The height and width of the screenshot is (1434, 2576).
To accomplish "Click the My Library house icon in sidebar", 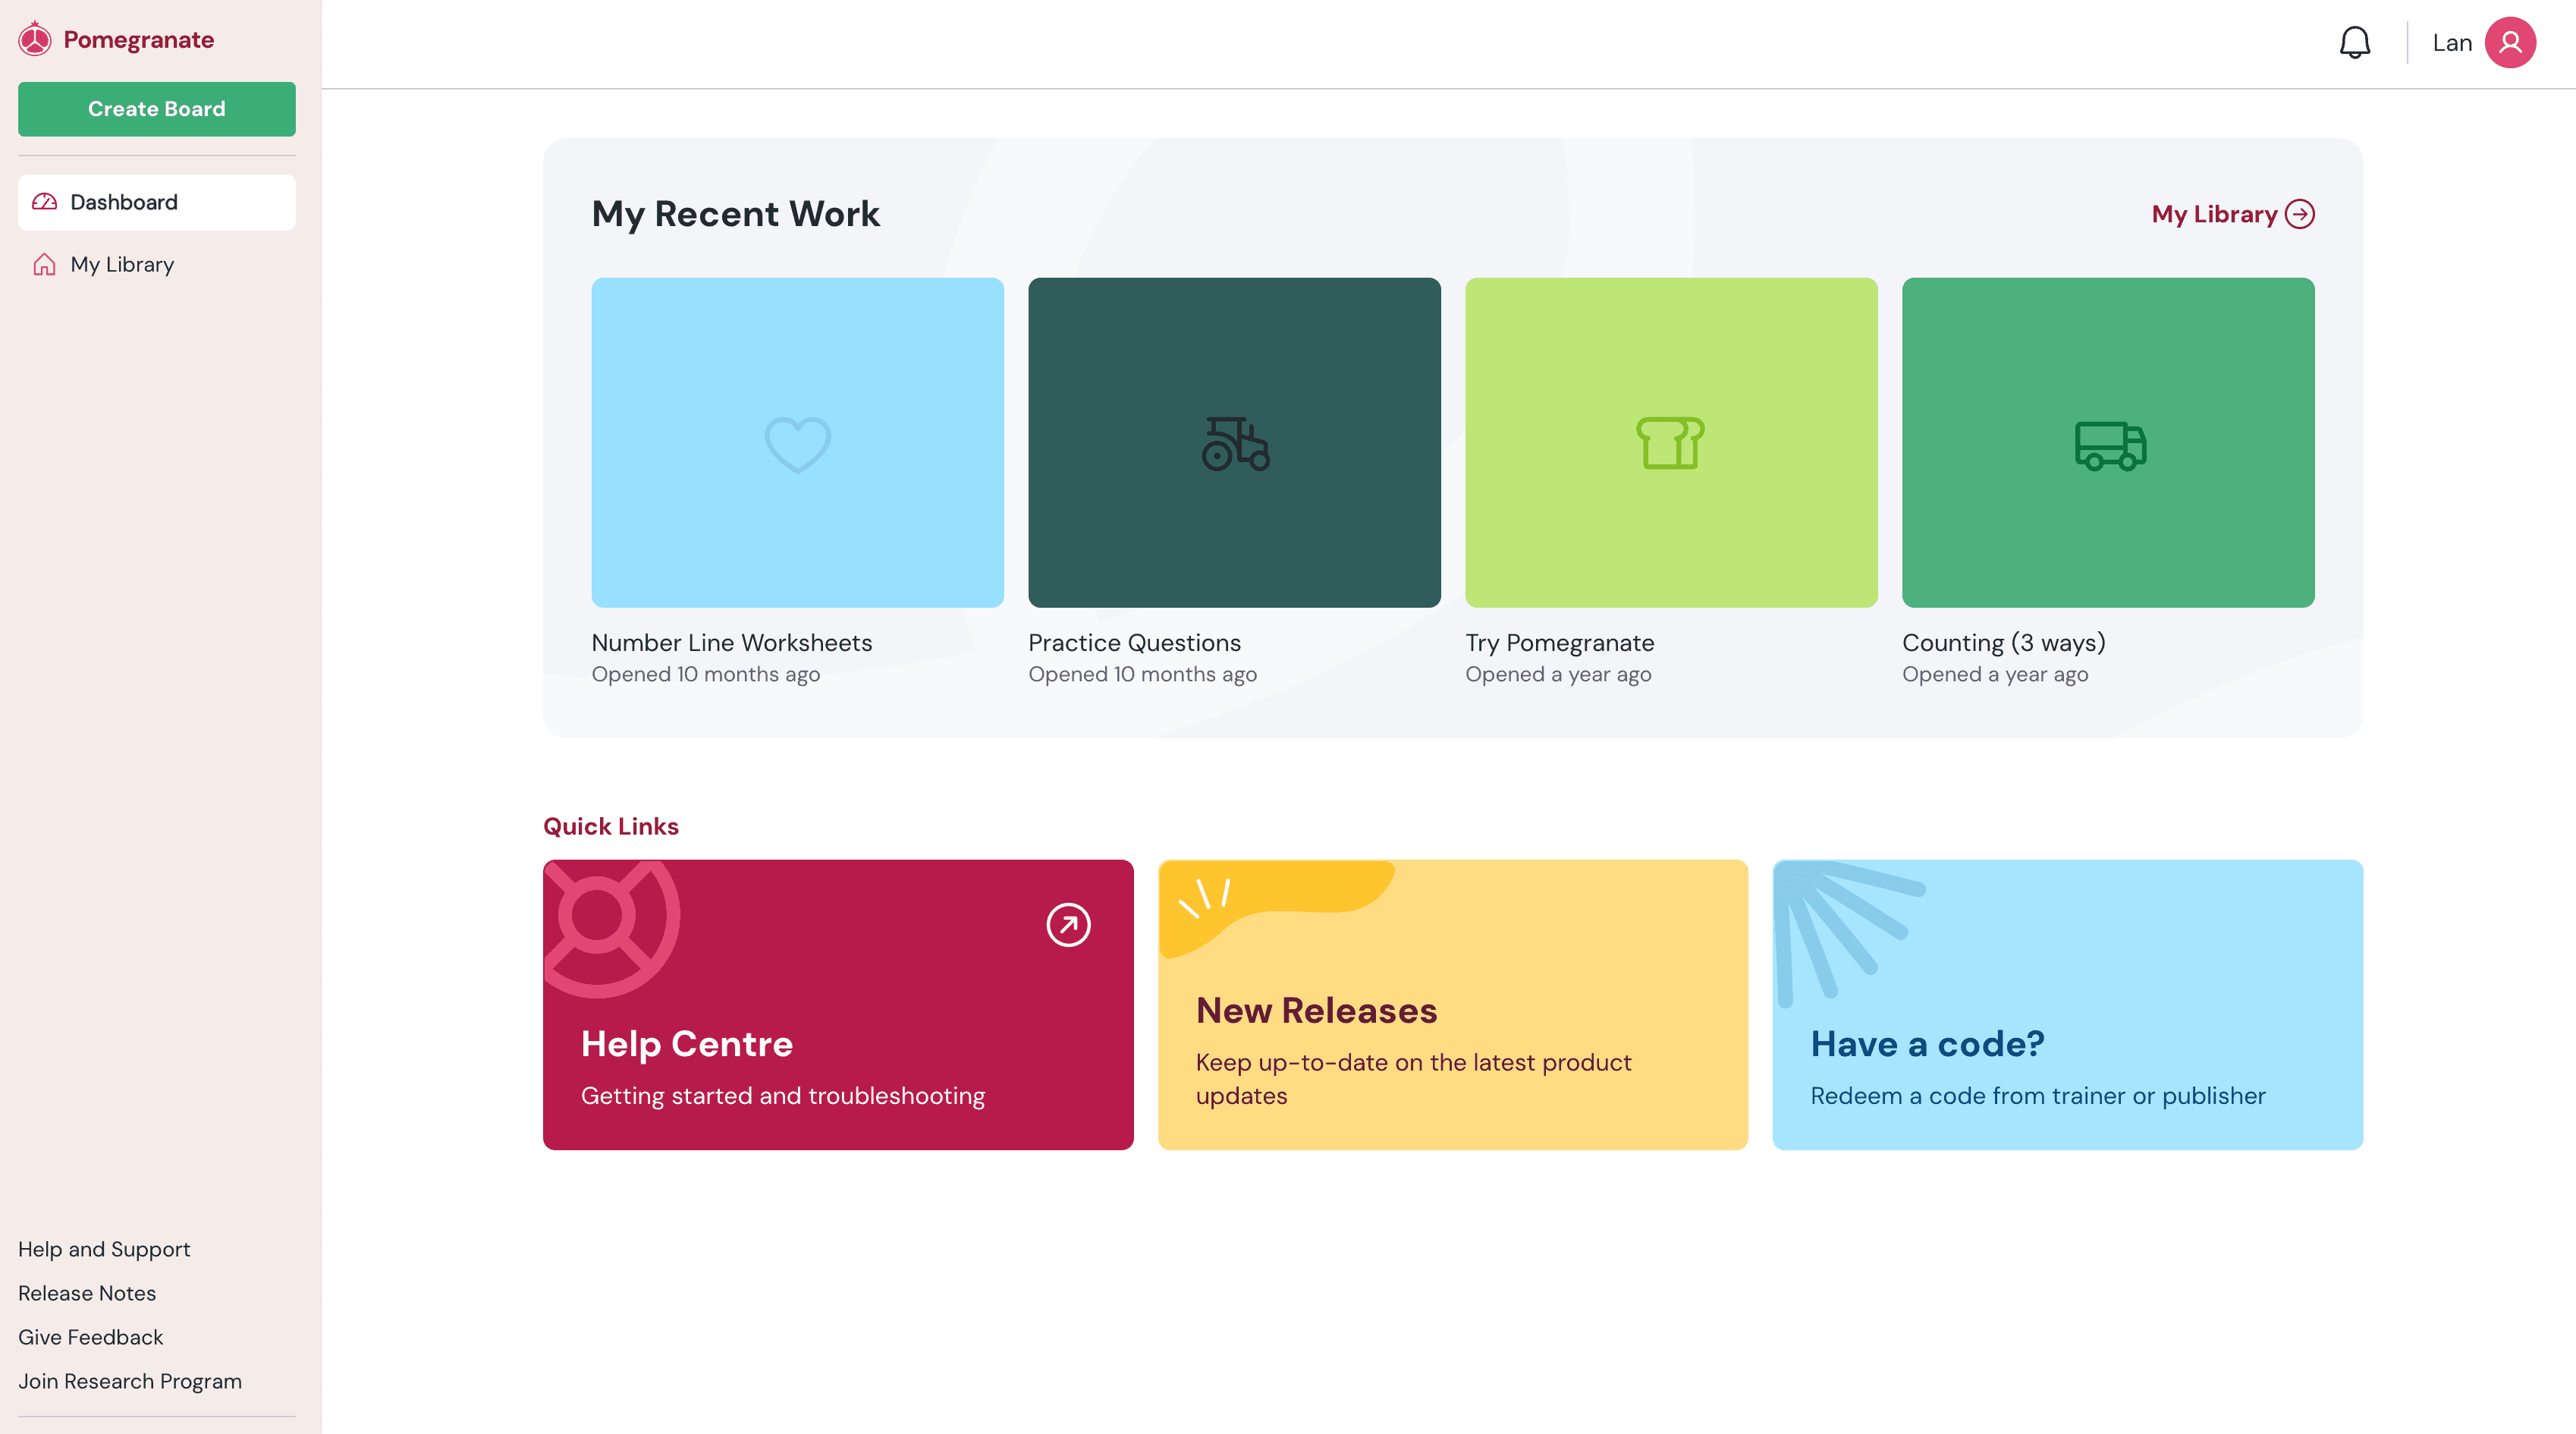I will (x=45, y=265).
